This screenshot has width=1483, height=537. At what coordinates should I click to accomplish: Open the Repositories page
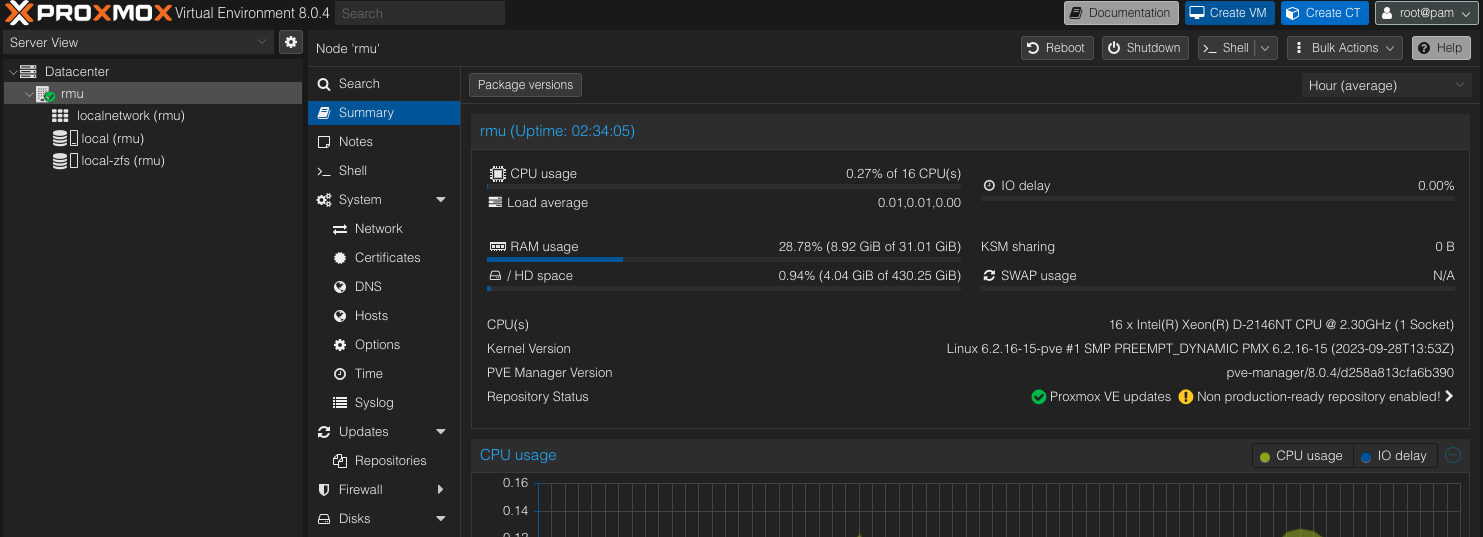tap(384, 461)
